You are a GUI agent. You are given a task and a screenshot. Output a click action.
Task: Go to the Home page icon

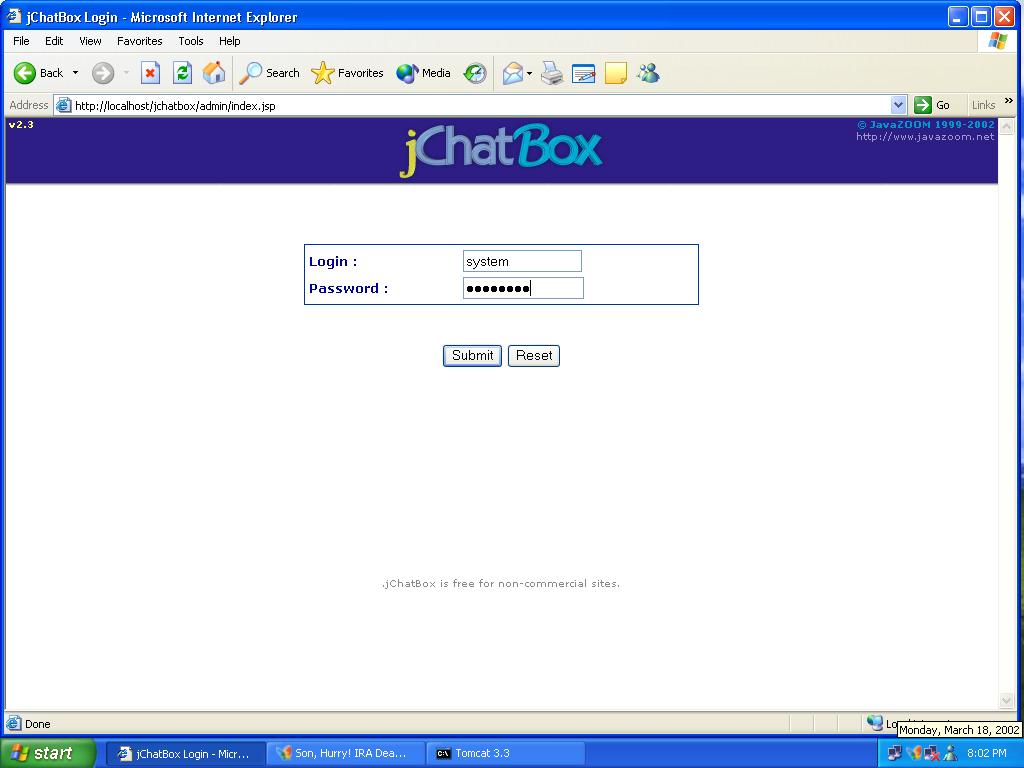214,73
